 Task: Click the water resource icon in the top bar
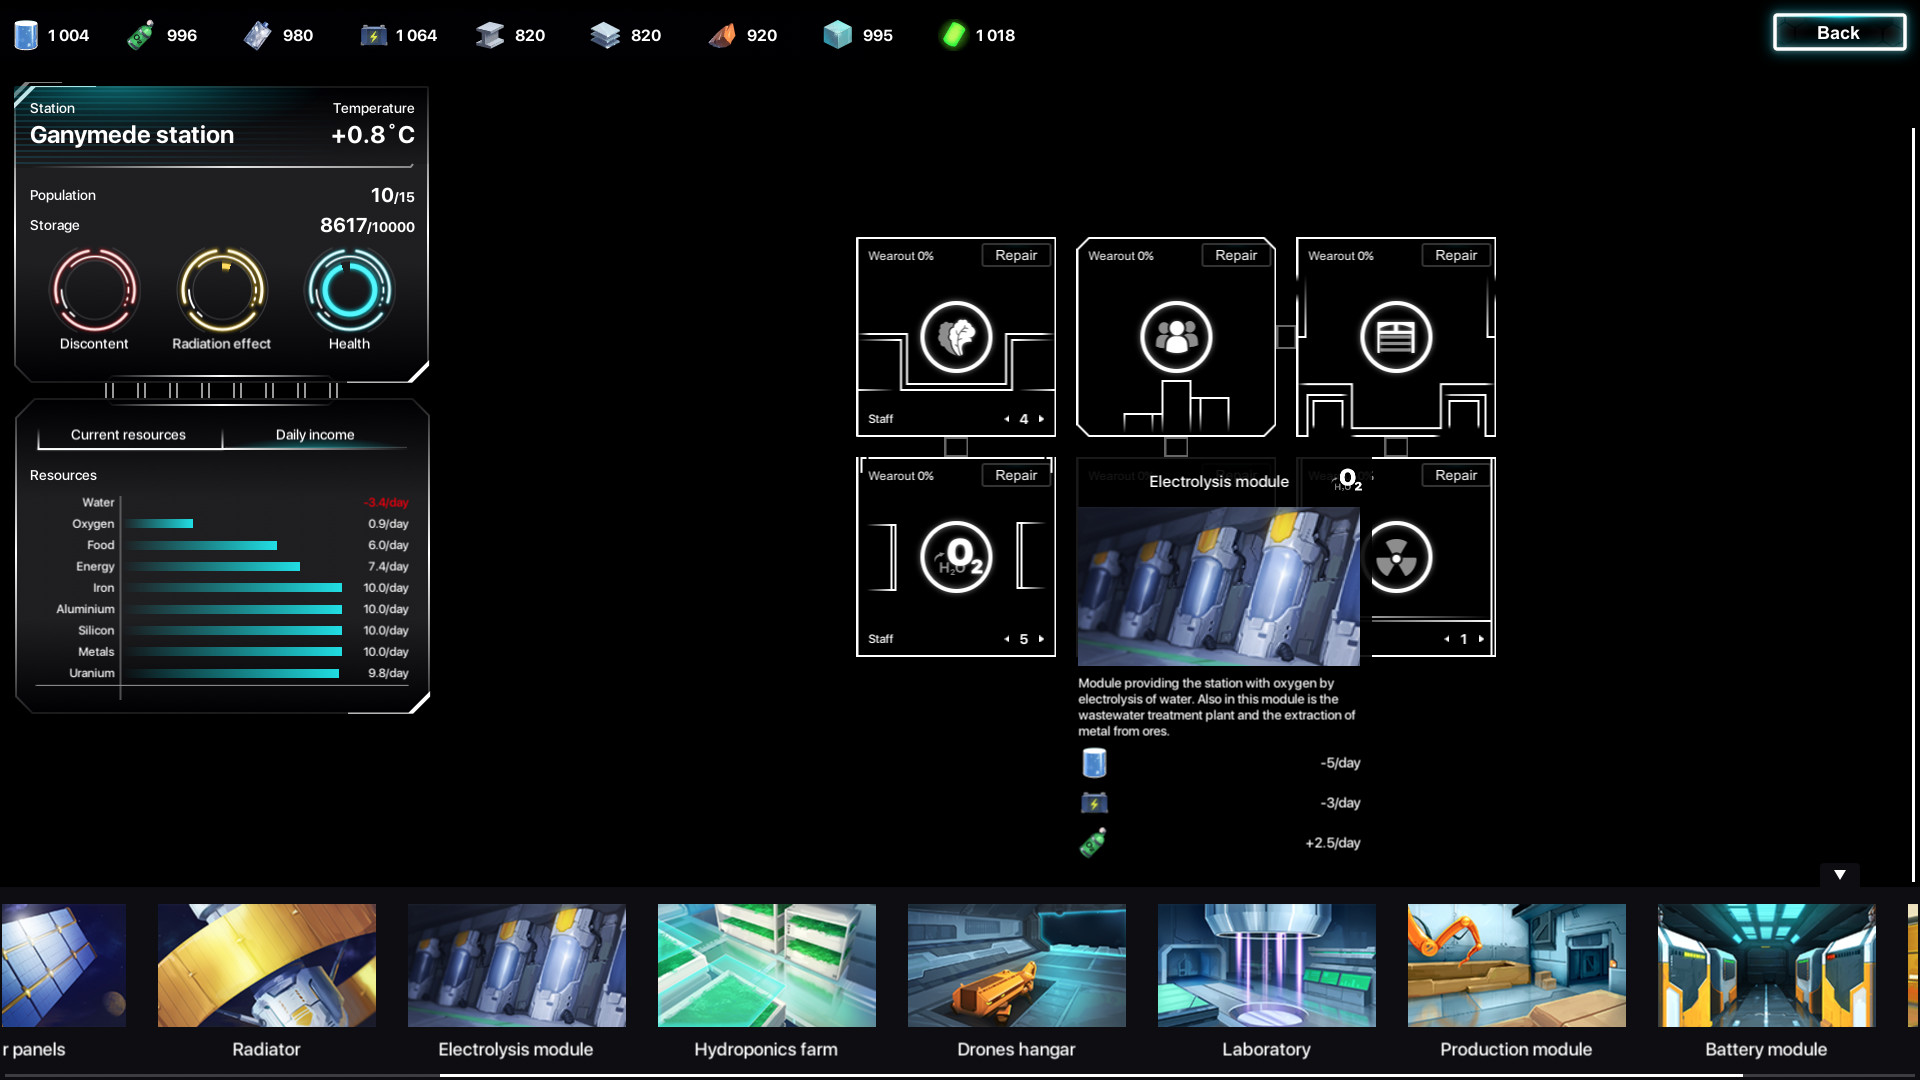(25, 33)
